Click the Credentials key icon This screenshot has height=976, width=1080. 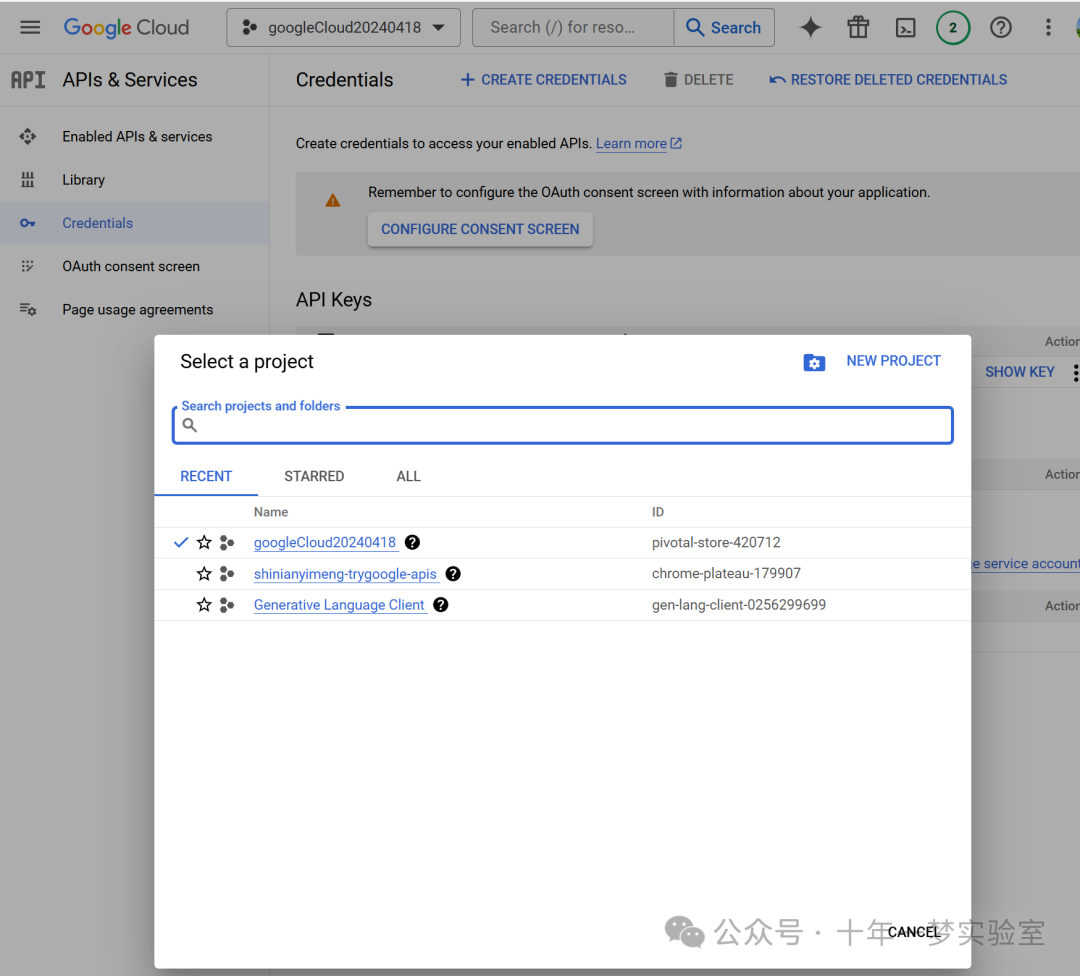coord(28,223)
